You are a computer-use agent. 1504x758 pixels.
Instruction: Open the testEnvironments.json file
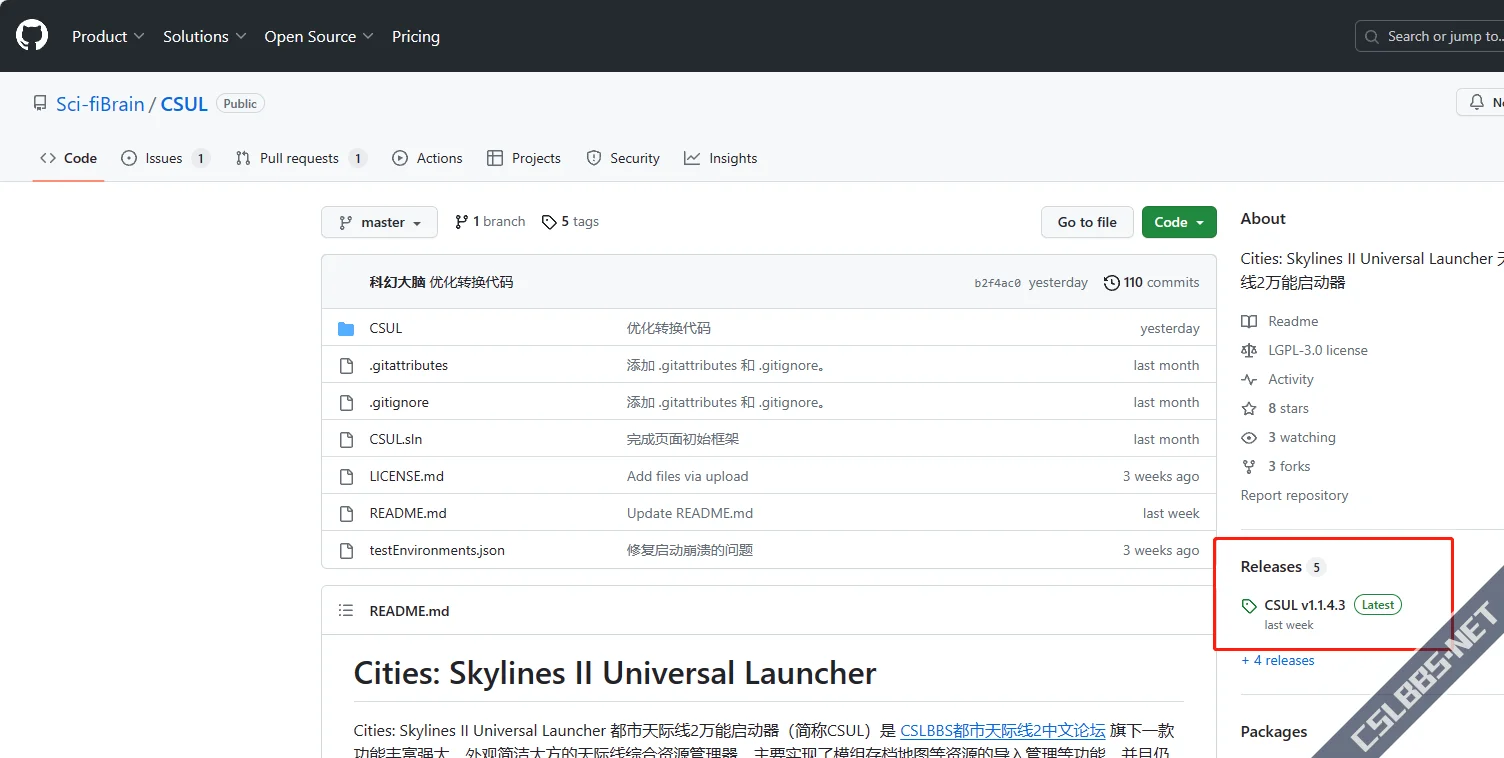(x=437, y=550)
